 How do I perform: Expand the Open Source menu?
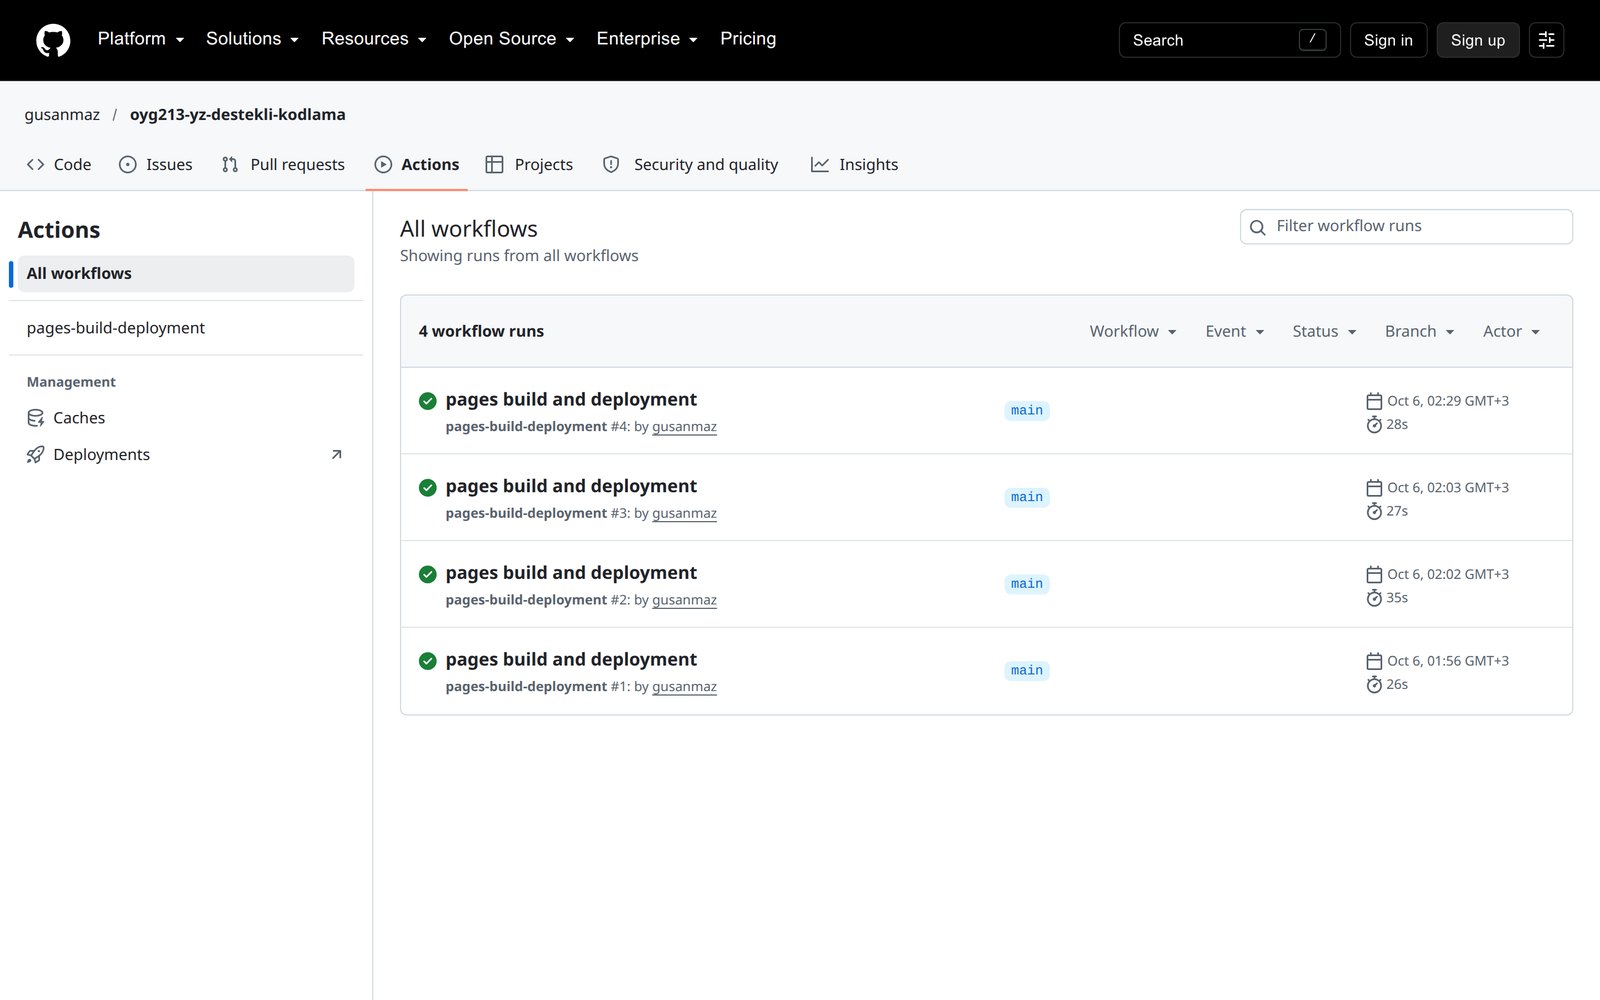click(x=512, y=39)
